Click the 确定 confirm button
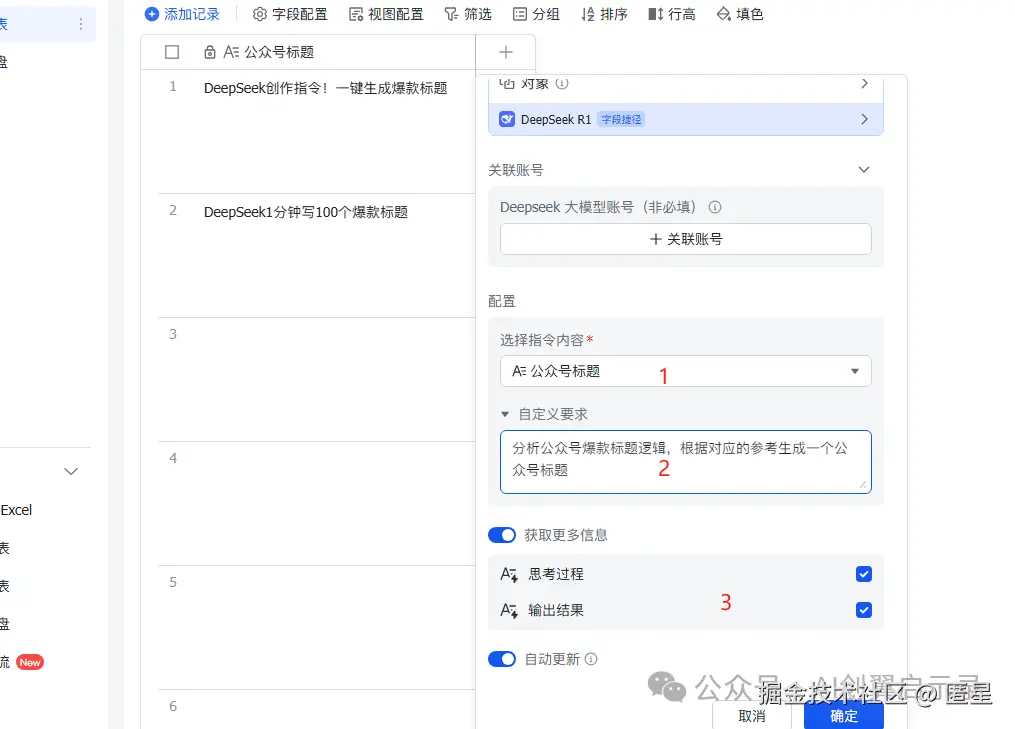 click(x=843, y=715)
